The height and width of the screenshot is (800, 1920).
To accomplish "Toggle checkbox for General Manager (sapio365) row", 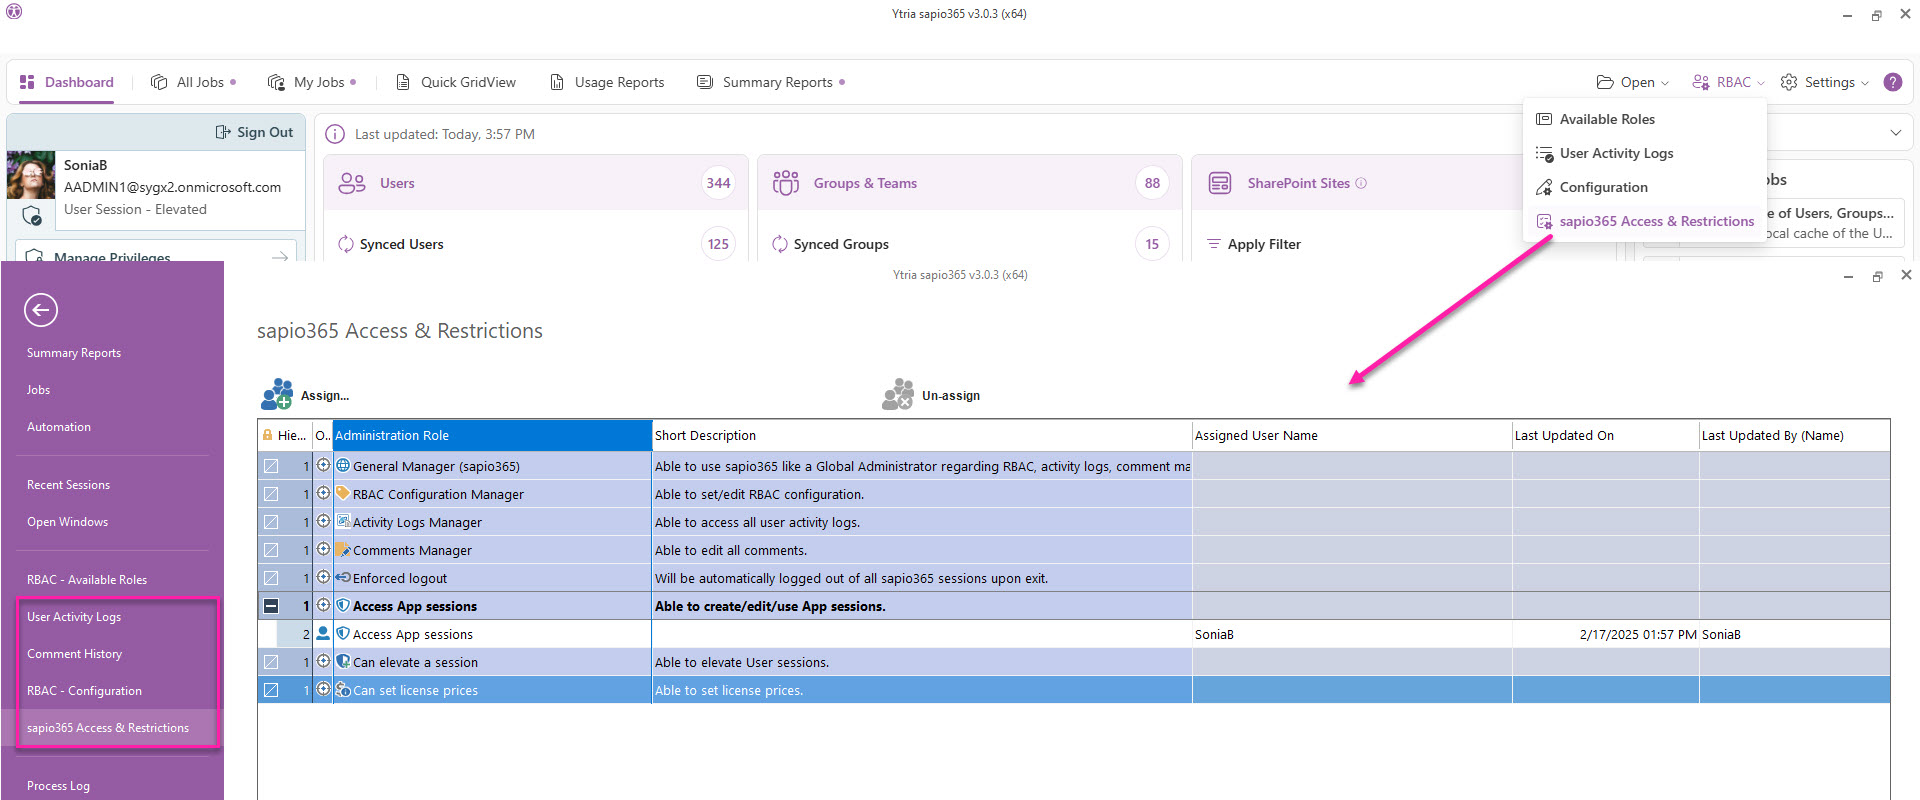I will pos(271,466).
